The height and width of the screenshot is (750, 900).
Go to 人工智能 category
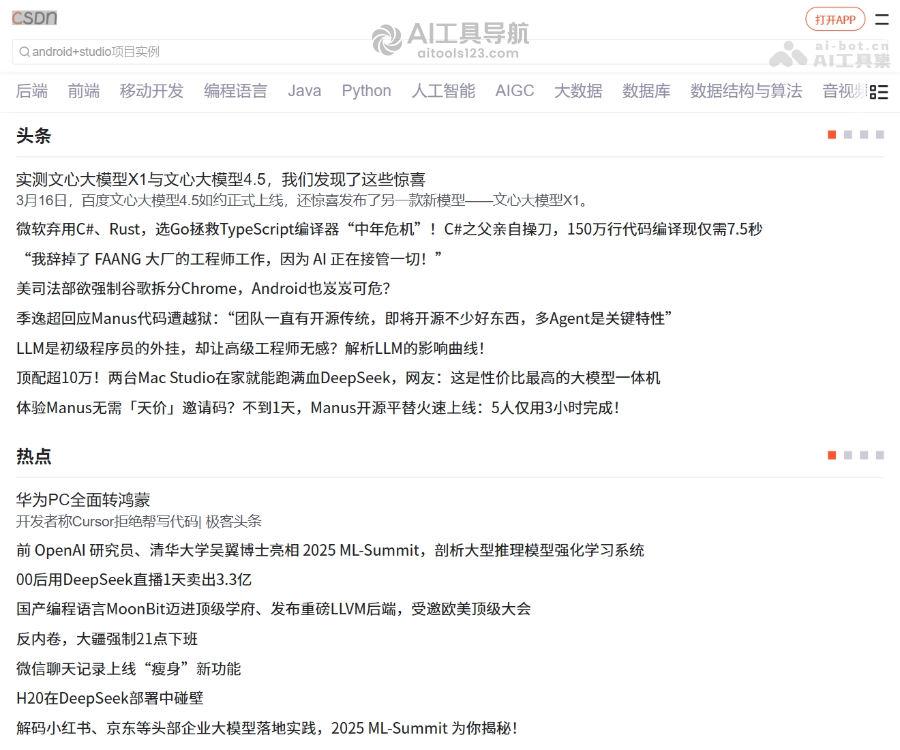[443, 91]
